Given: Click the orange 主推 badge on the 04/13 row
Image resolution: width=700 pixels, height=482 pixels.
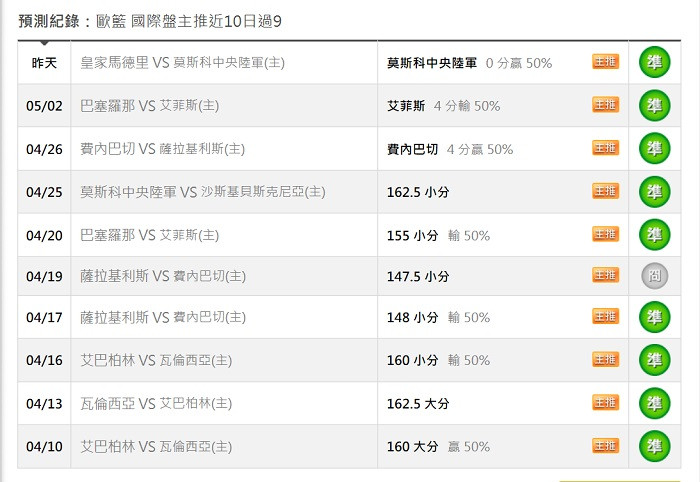Looking at the screenshot, I should click(606, 403).
